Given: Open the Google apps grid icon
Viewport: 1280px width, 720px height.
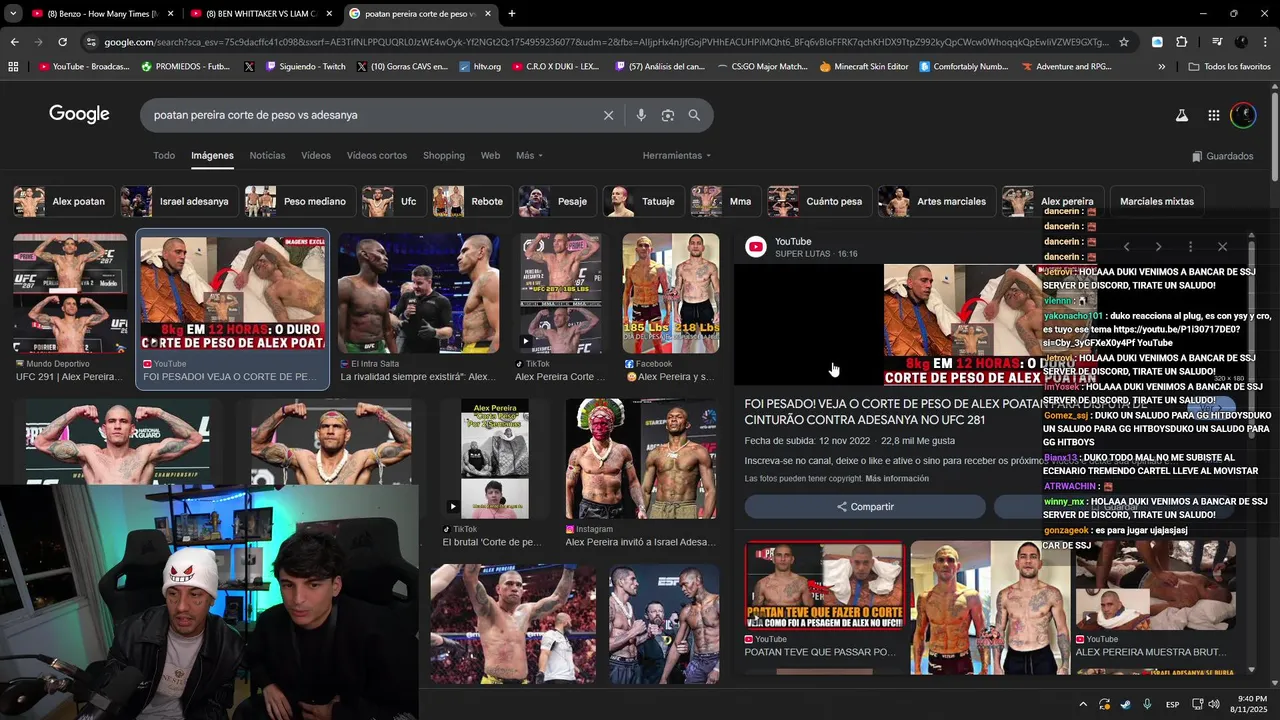Looking at the screenshot, I should [x=1213, y=115].
